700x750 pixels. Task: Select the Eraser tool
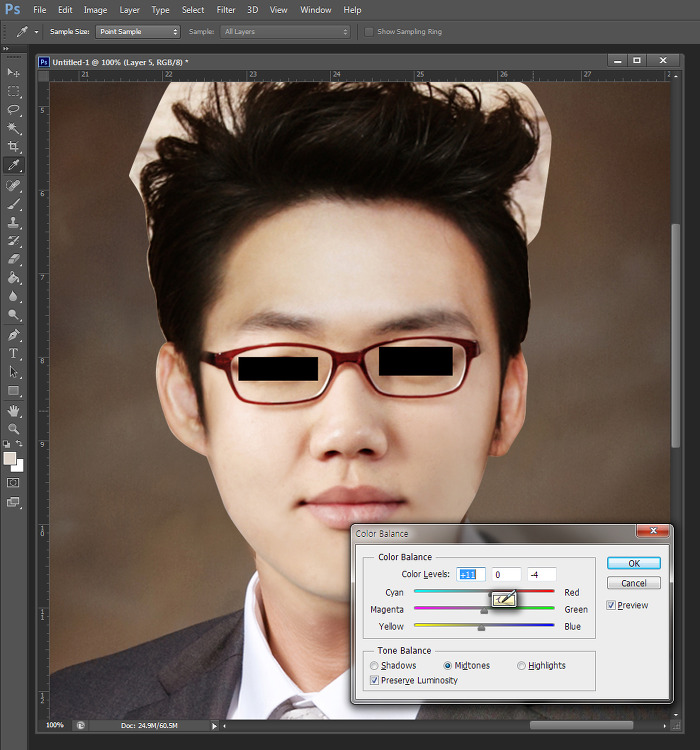[14, 259]
